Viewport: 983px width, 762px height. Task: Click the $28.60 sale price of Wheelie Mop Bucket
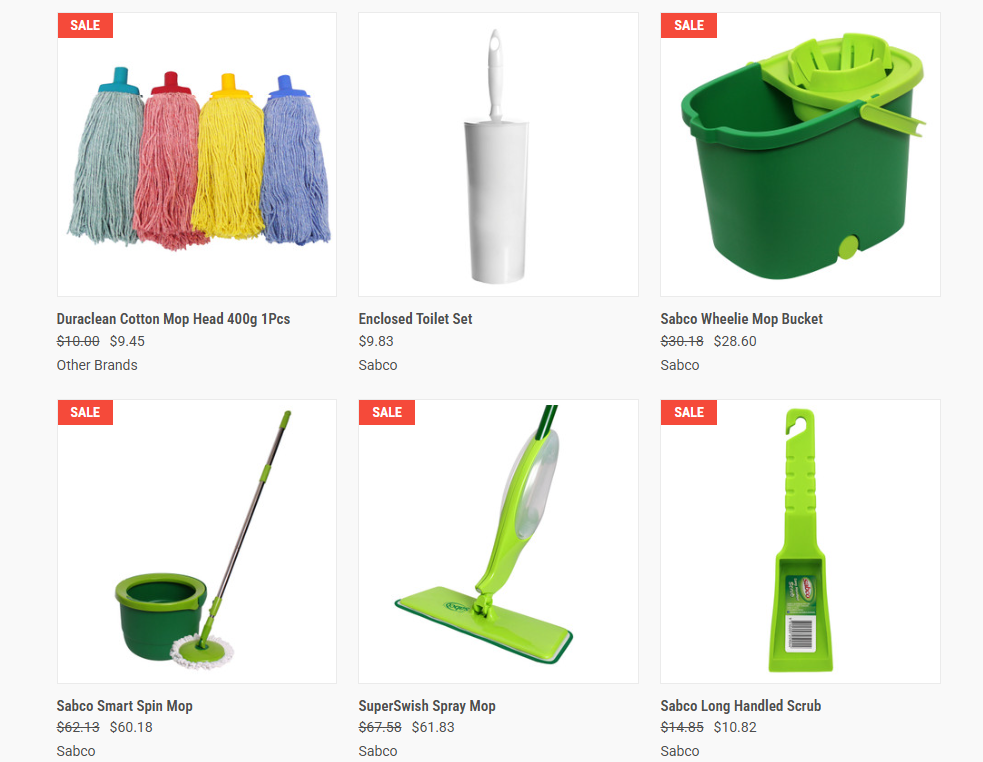click(x=735, y=341)
